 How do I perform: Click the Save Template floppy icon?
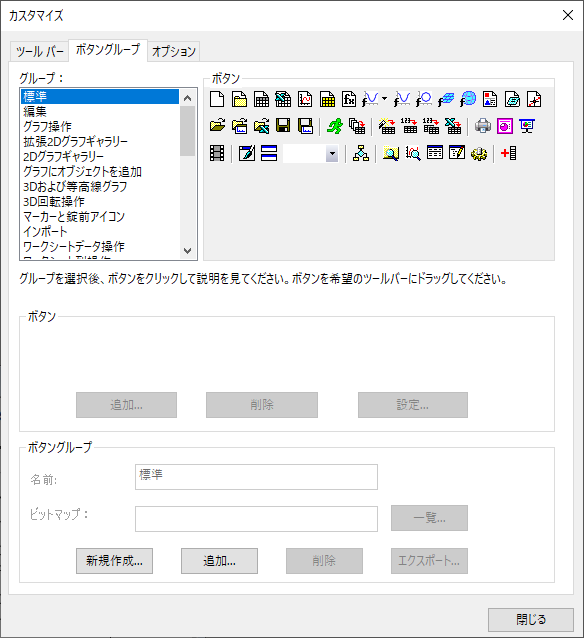pos(305,126)
